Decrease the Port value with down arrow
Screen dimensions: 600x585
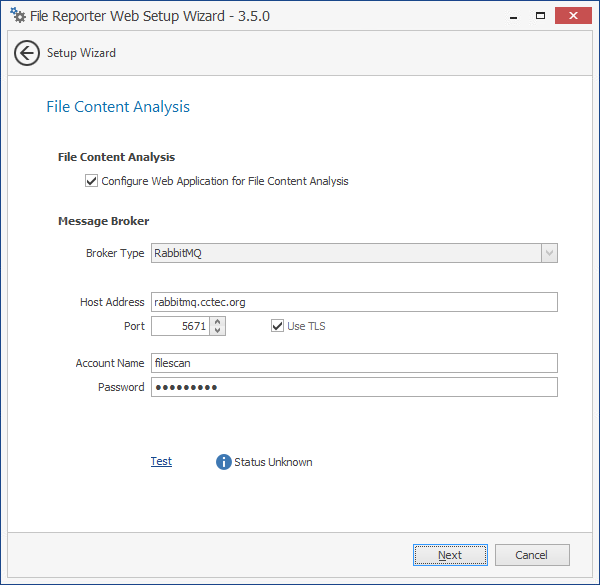(219, 331)
